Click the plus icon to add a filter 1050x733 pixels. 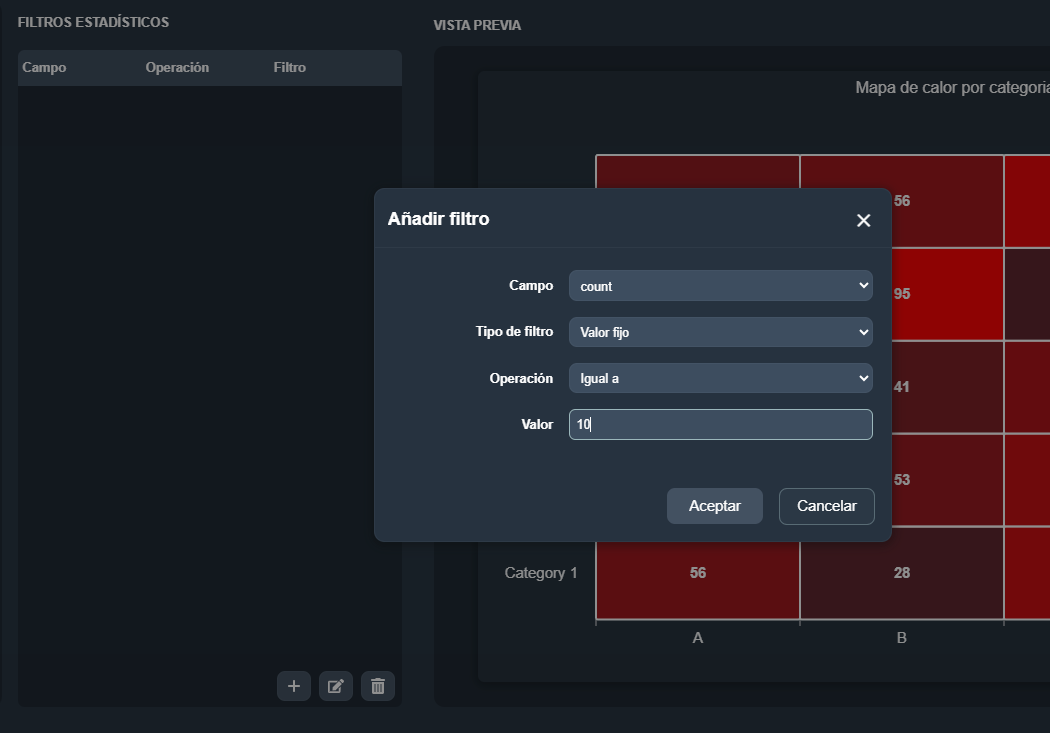[294, 686]
